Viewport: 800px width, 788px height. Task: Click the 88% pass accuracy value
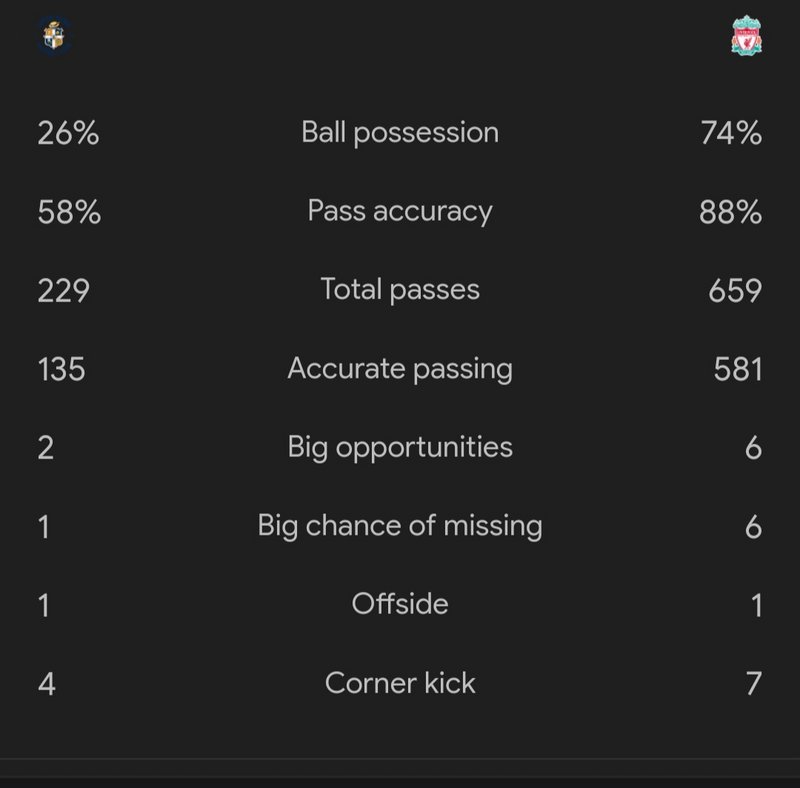click(731, 212)
